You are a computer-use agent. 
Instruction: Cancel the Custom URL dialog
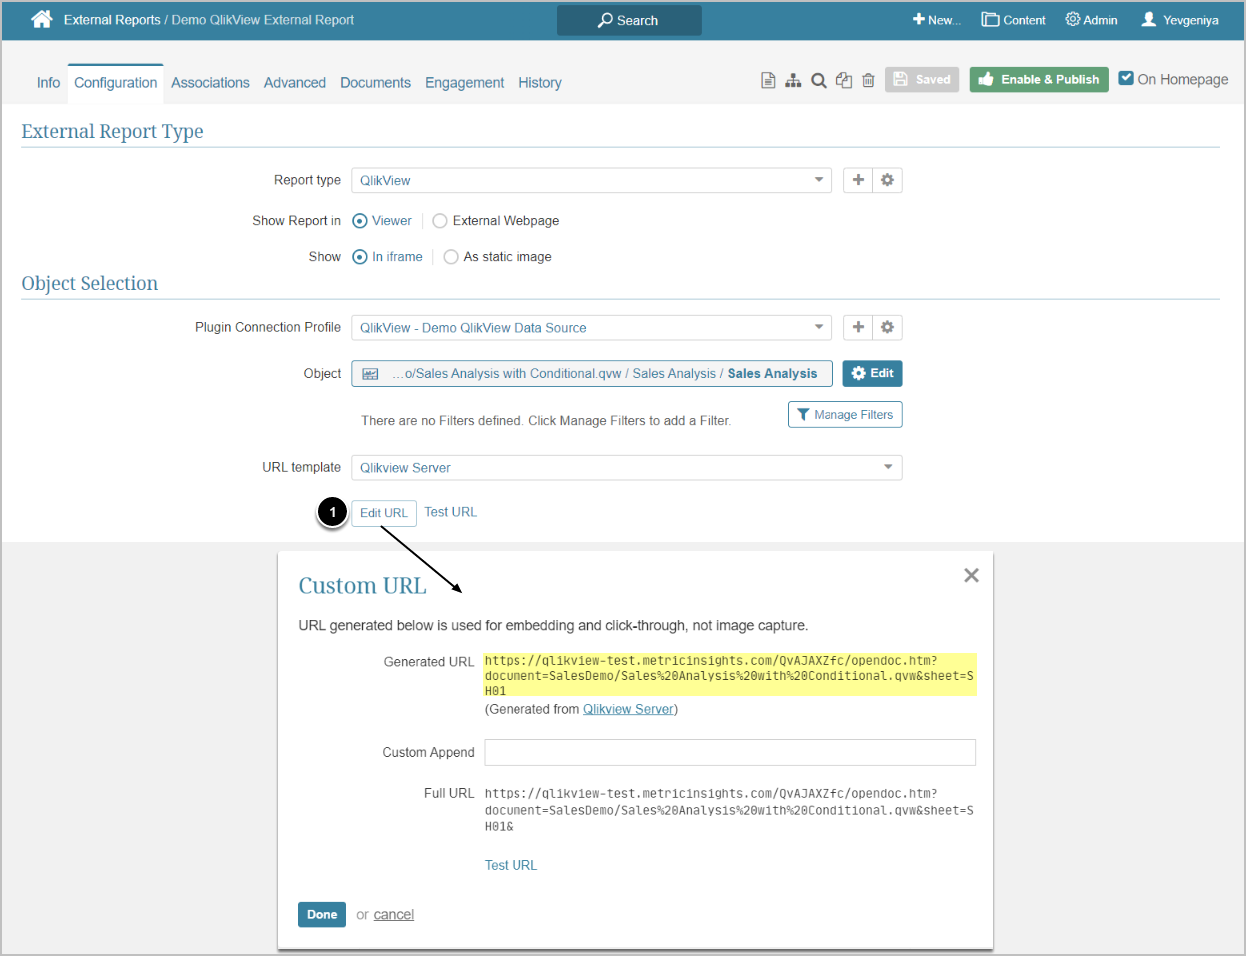394,914
